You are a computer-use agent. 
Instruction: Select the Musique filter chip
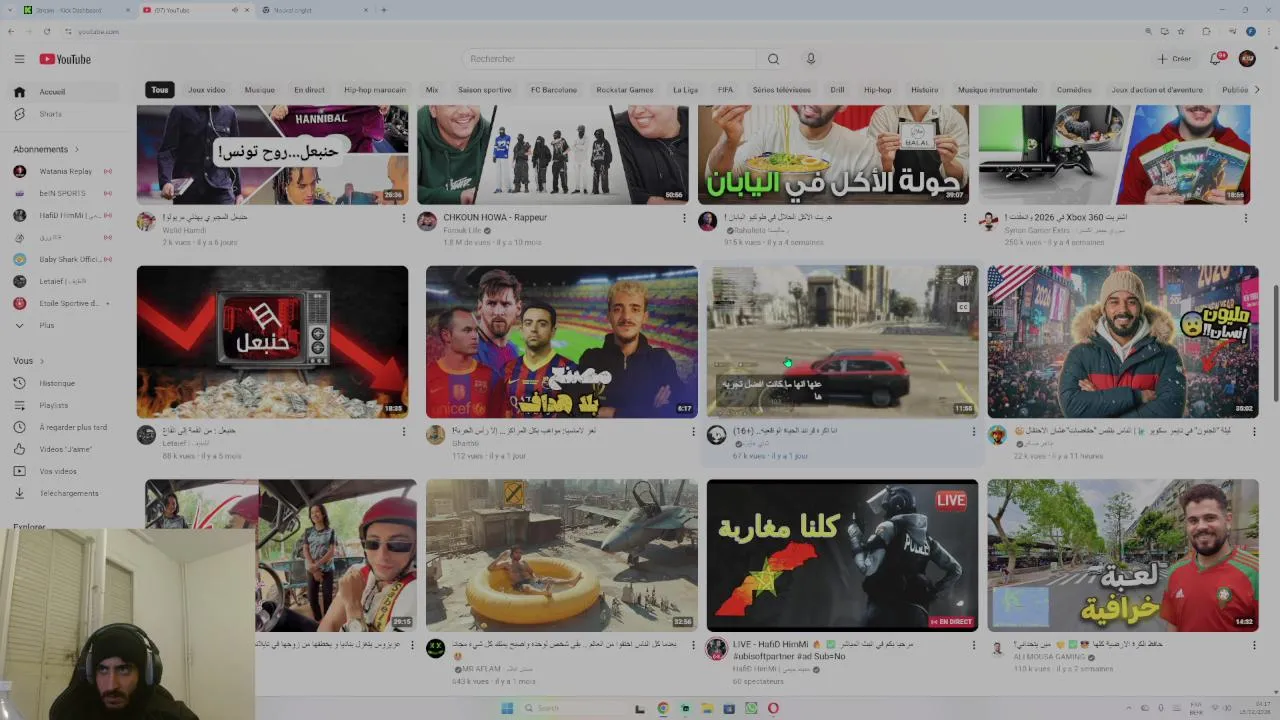260,90
